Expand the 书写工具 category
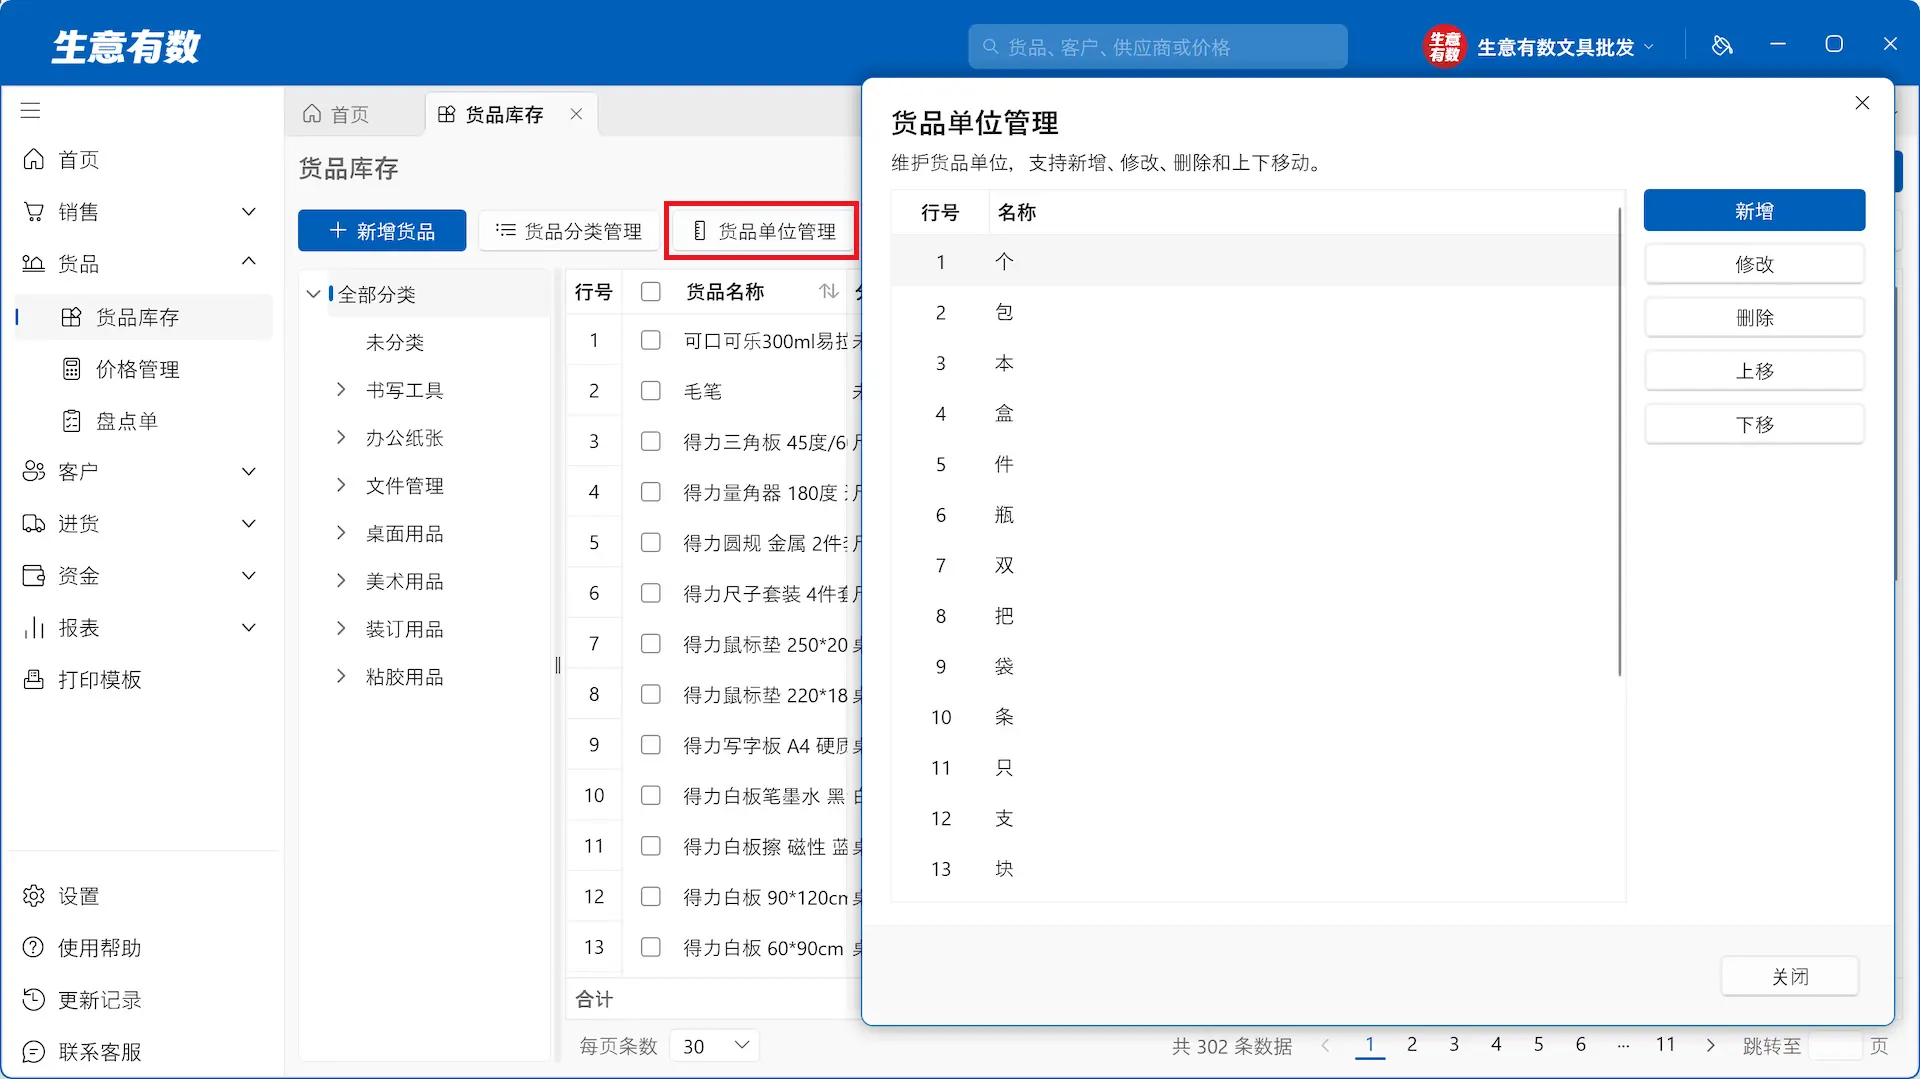Screen dimensions: 1920x1079 click(x=341, y=390)
